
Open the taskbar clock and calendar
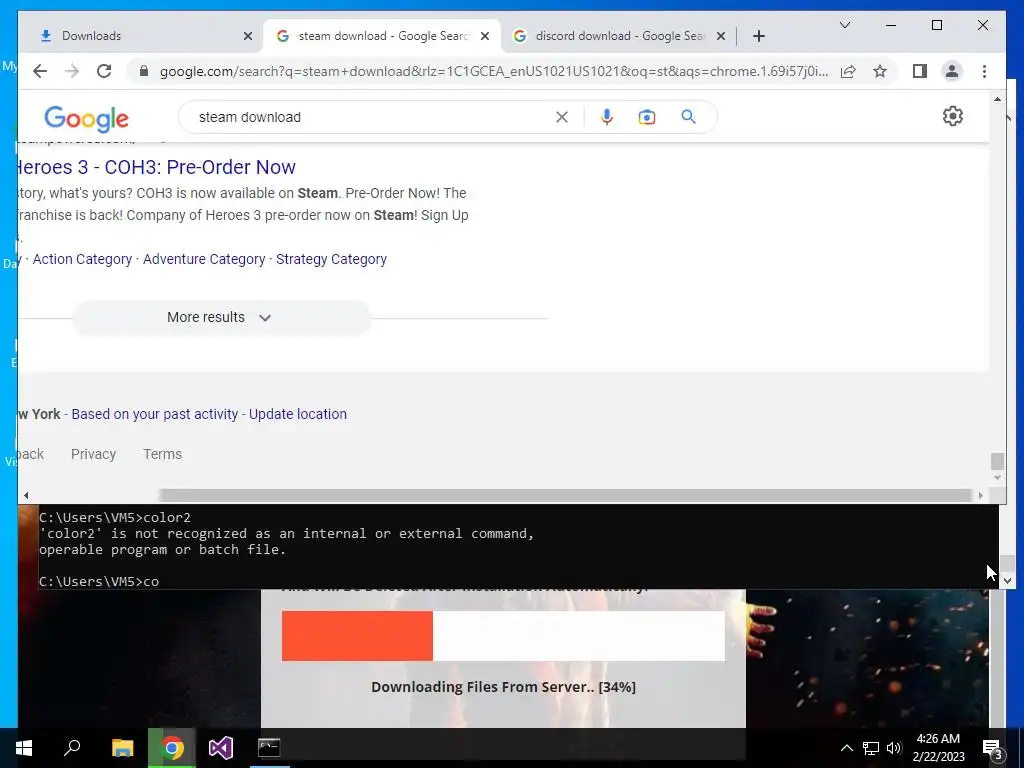click(938, 748)
